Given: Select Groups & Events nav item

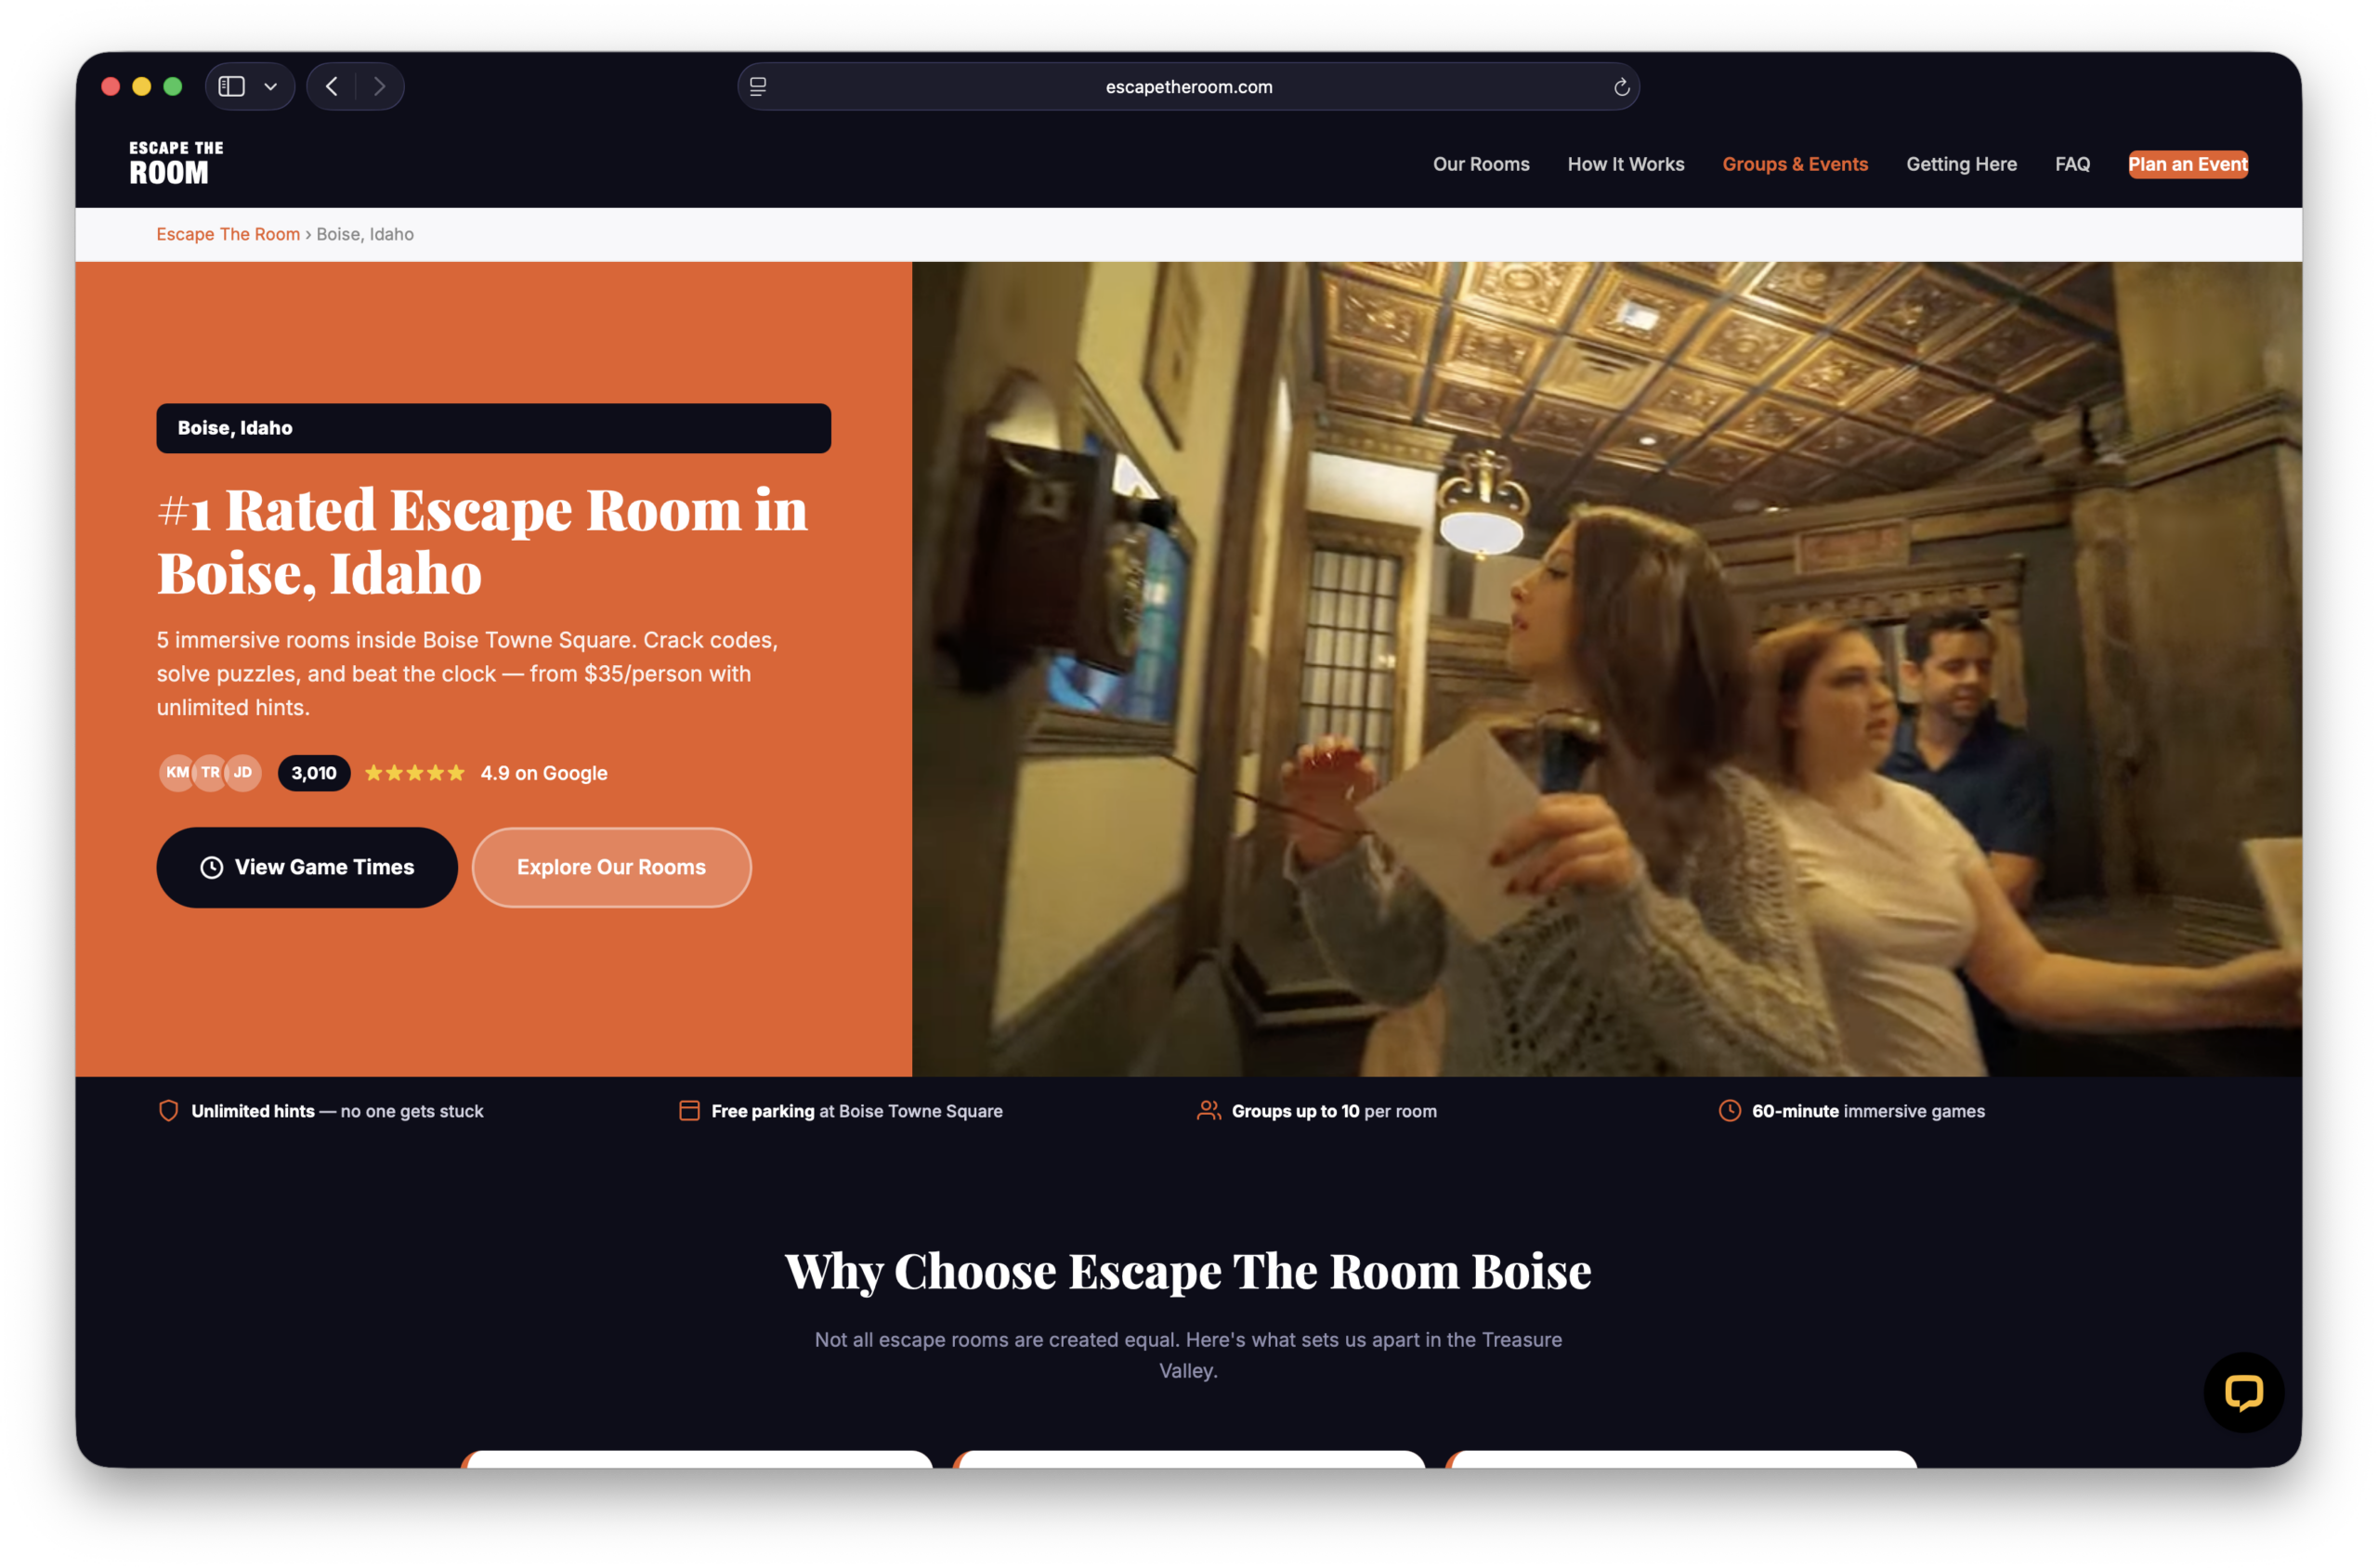Looking at the screenshot, I should pyautogui.click(x=1794, y=164).
